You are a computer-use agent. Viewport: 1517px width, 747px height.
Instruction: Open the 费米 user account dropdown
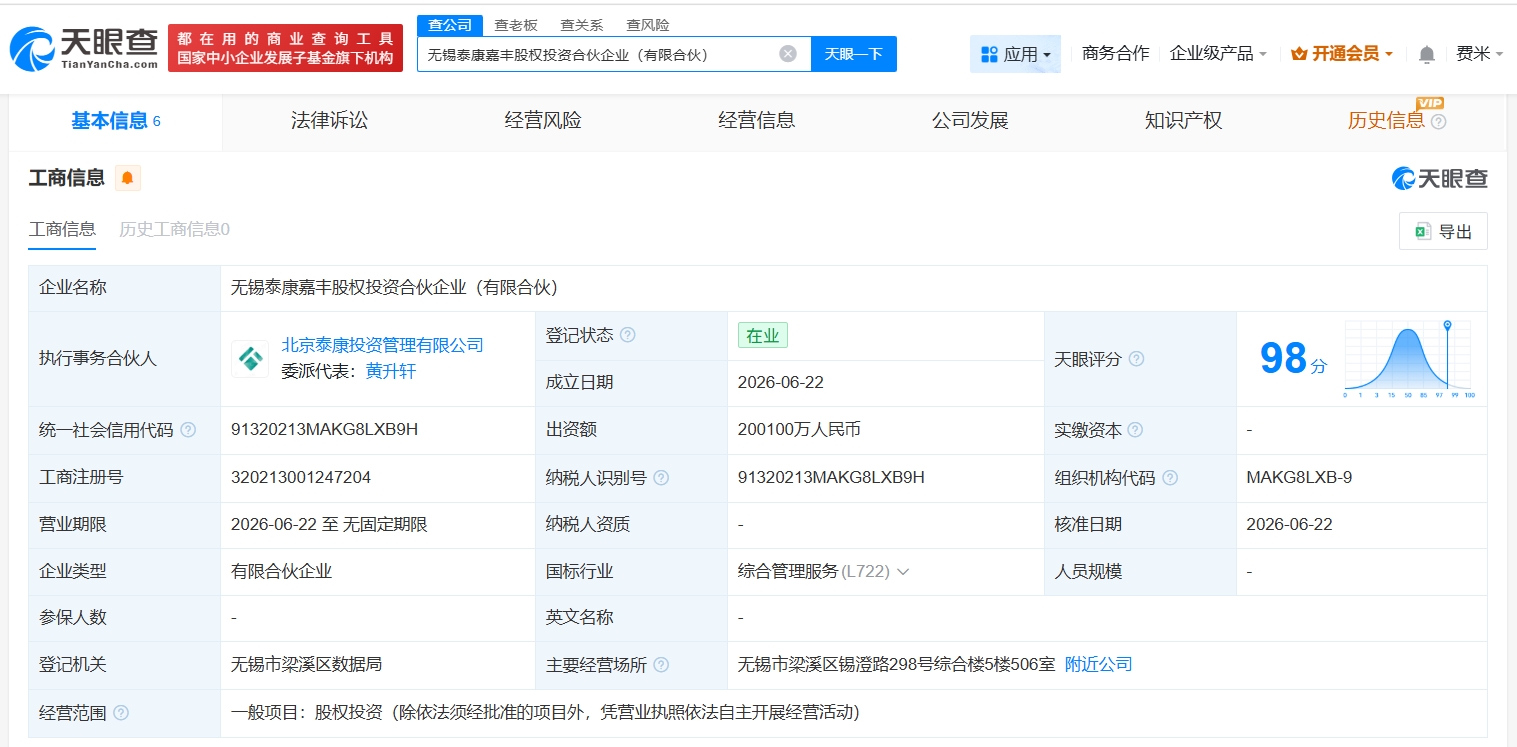[x=1479, y=54]
